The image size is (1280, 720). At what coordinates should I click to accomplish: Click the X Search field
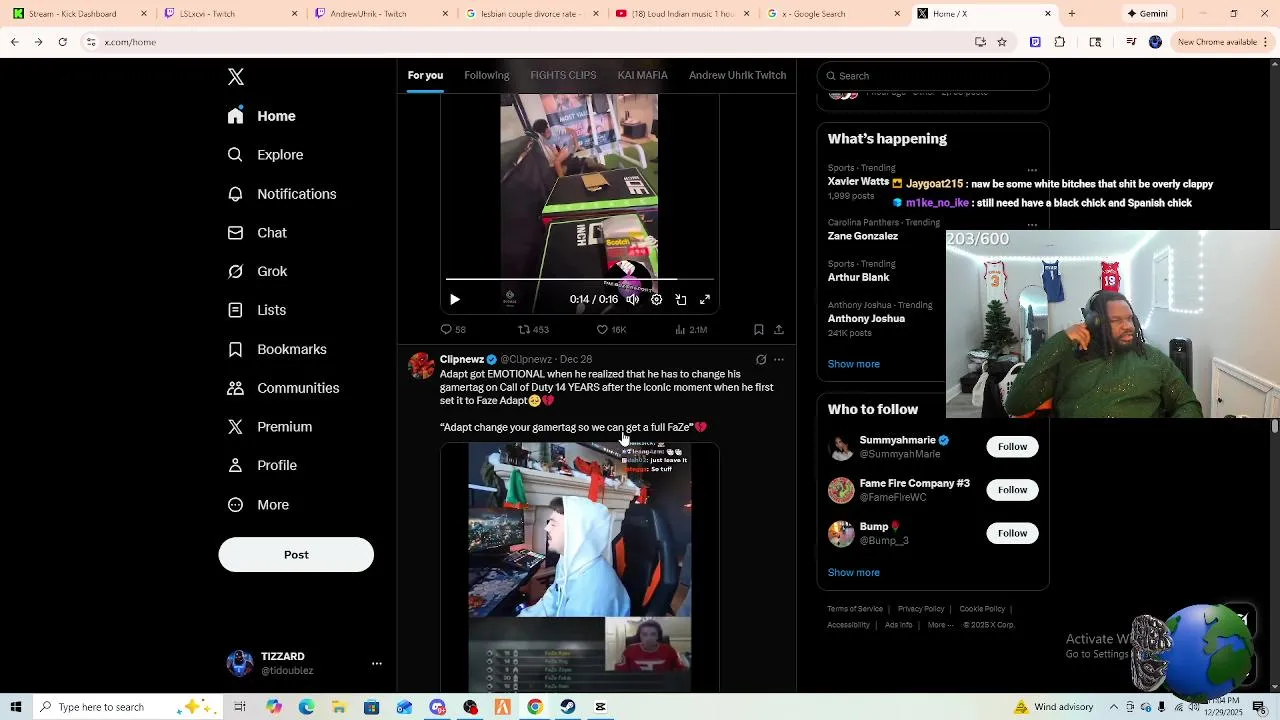coord(932,76)
